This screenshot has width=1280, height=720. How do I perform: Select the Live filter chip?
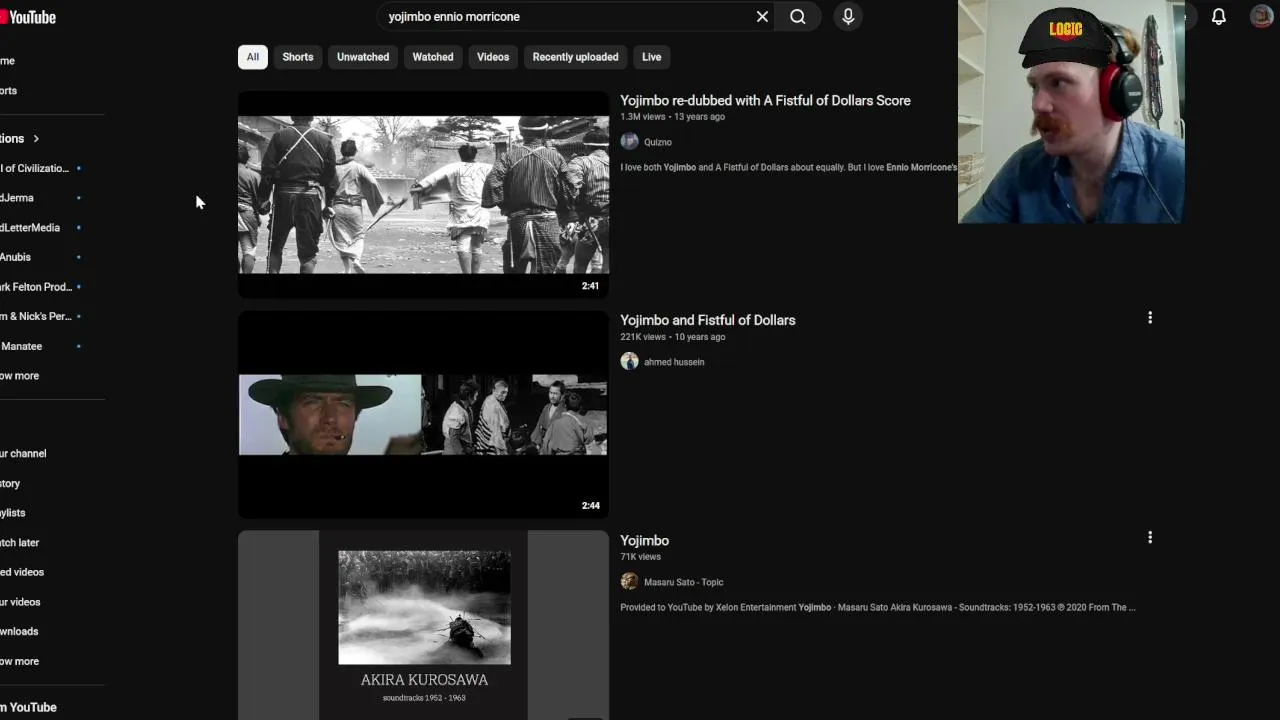(x=652, y=57)
